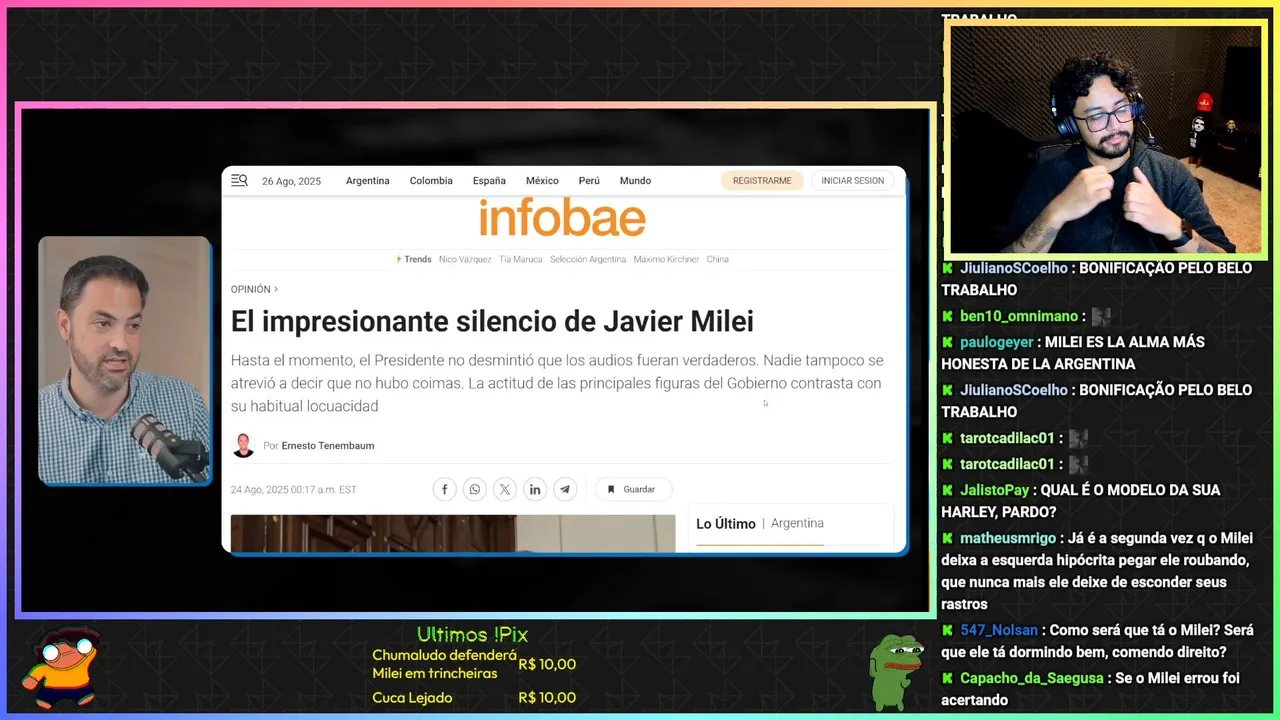Open the Nico Vázquez trend link

click(465, 259)
